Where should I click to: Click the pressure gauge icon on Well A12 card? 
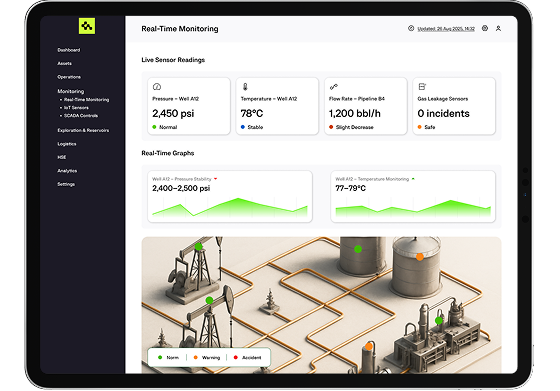point(157,86)
